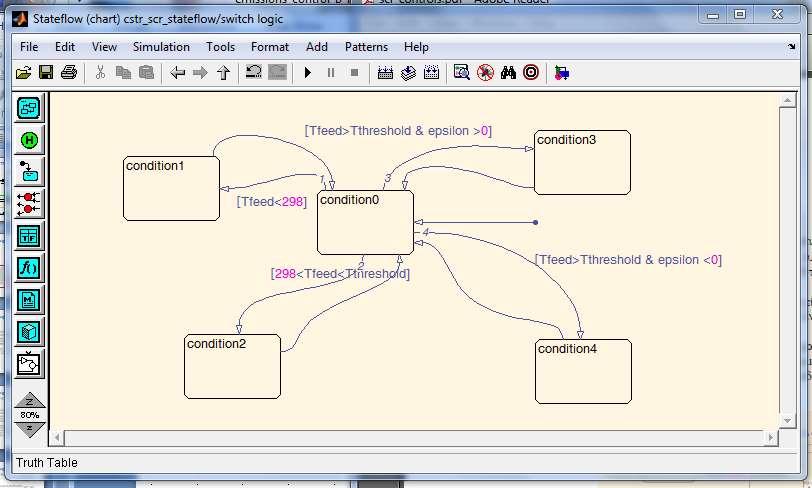The image size is (812, 488).
Task: Open the debugger bug icon
Action: click(485, 73)
